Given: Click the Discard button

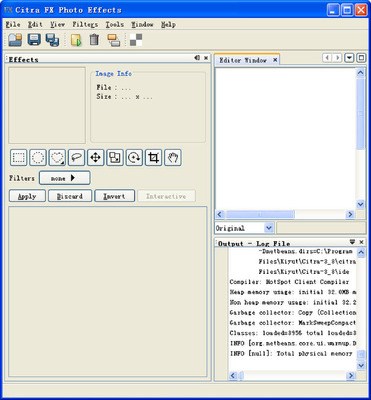Looking at the screenshot, I should pyautogui.click(x=70, y=196).
